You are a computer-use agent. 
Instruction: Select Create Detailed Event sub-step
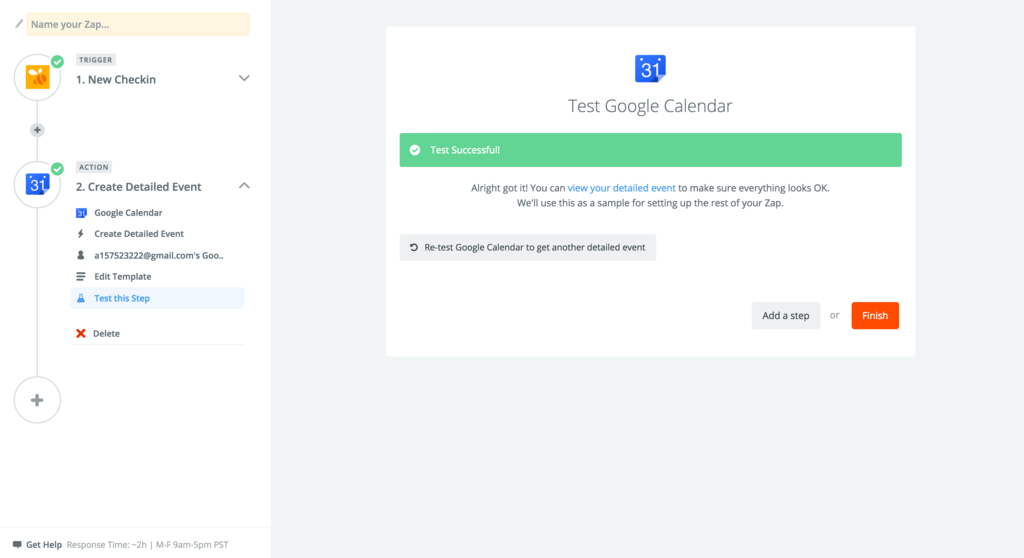(138, 233)
